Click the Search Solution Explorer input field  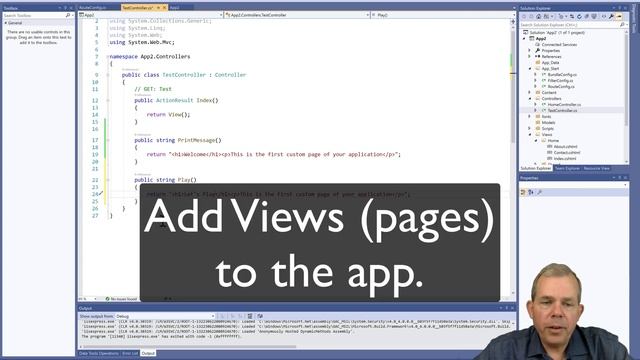pyautogui.click(x=569, y=25)
